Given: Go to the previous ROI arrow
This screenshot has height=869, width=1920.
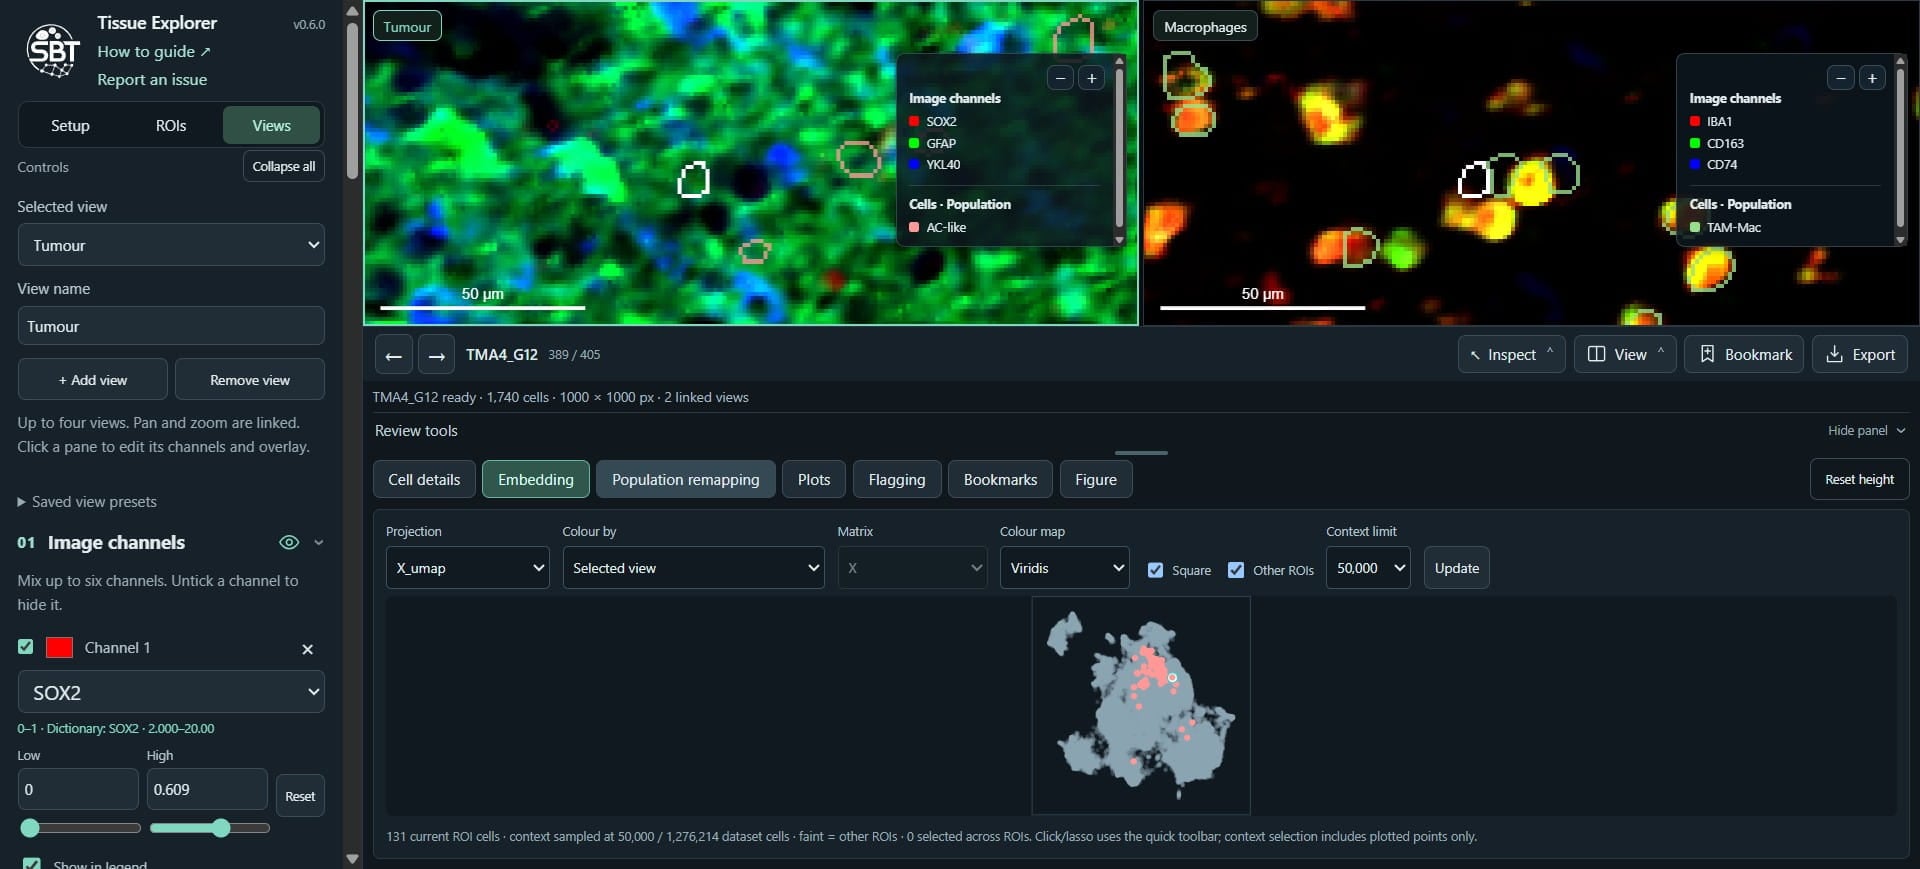Looking at the screenshot, I should 394,355.
